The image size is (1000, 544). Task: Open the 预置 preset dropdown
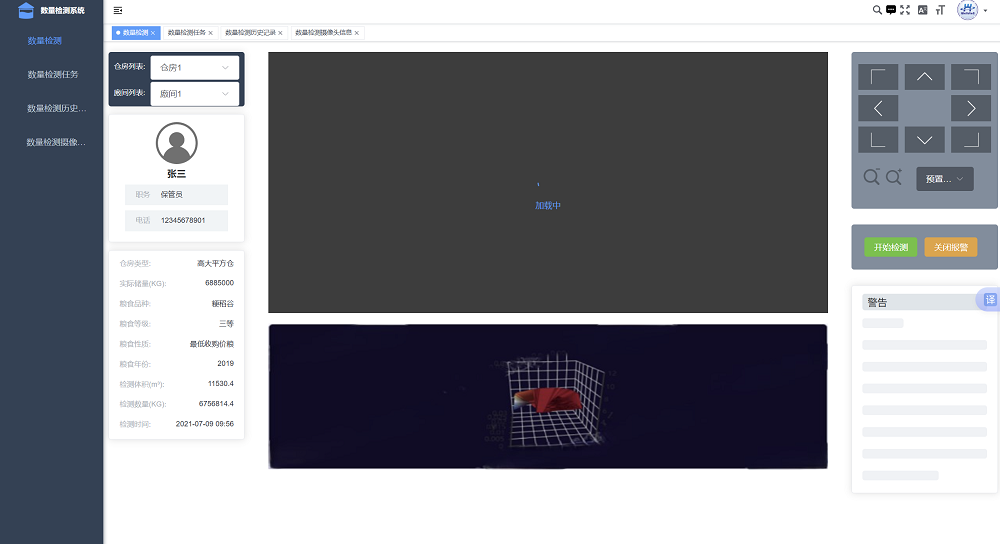click(x=945, y=179)
